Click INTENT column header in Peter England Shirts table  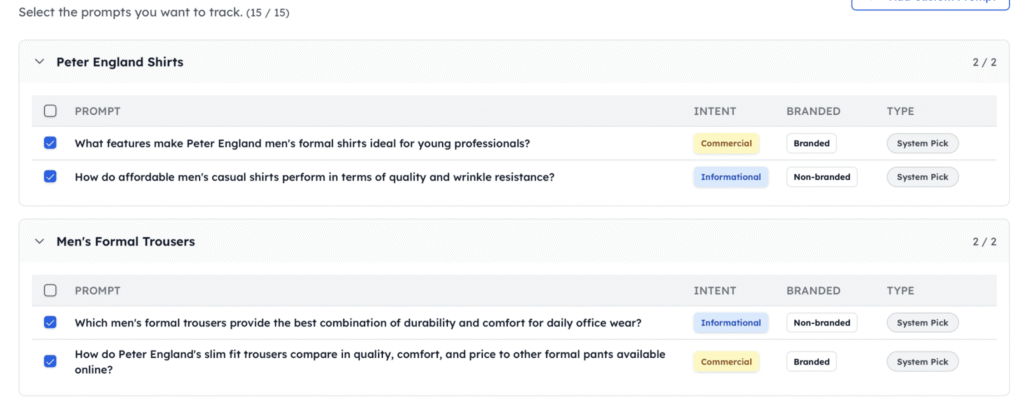pyautogui.click(x=714, y=111)
